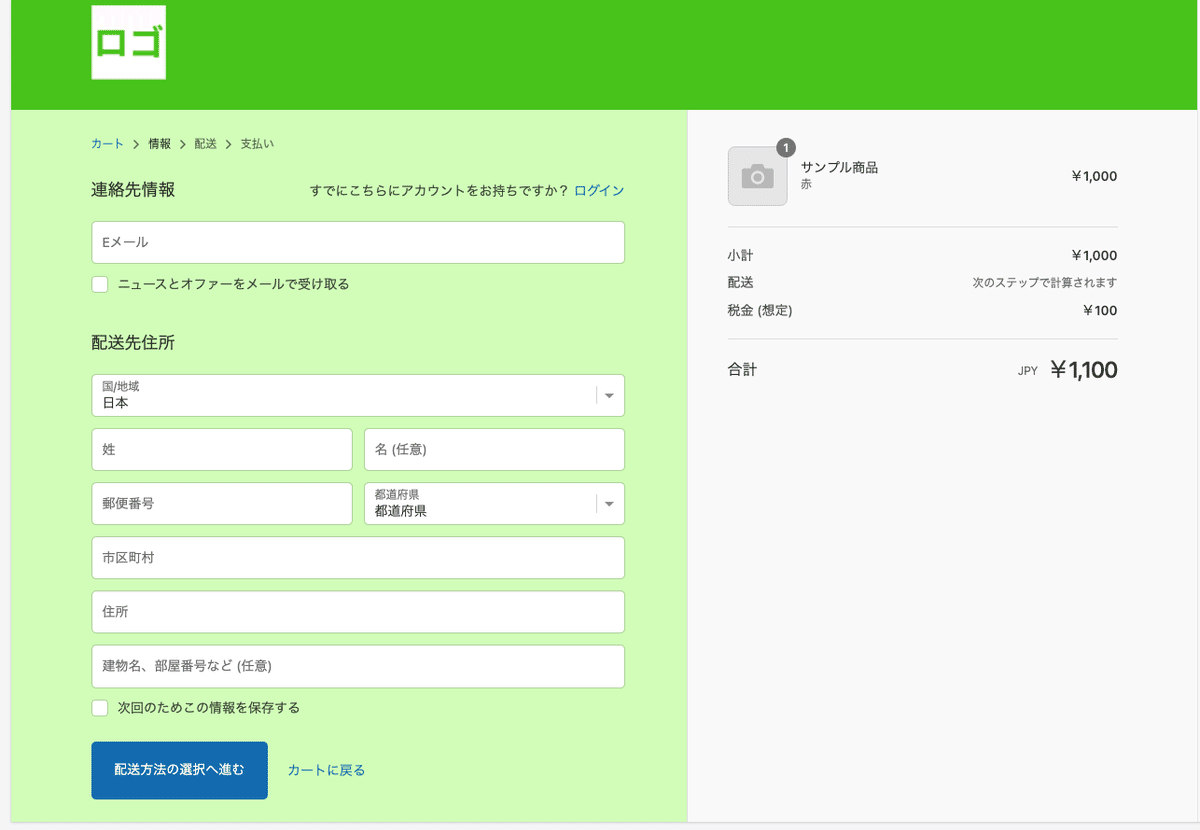Click the ロゴ store logo
Image resolution: width=1200 pixels, height=830 pixels.
(x=128, y=43)
